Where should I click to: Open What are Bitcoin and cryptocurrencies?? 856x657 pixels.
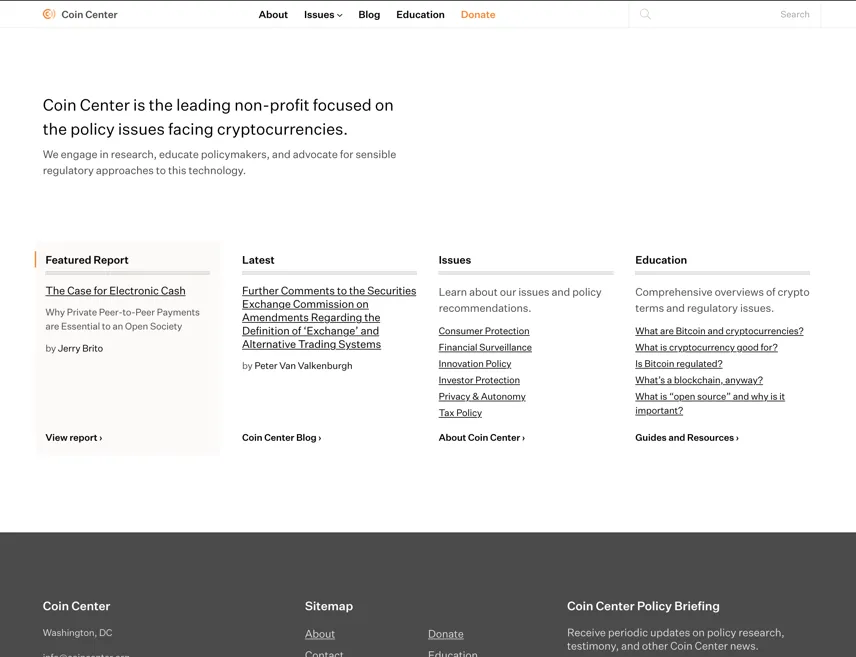[x=719, y=331]
